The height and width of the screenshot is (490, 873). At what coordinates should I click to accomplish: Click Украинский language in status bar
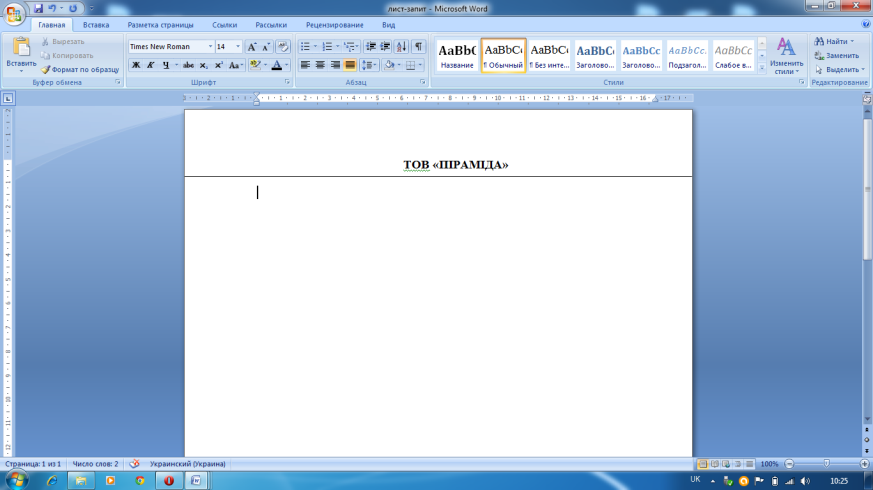(187, 464)
